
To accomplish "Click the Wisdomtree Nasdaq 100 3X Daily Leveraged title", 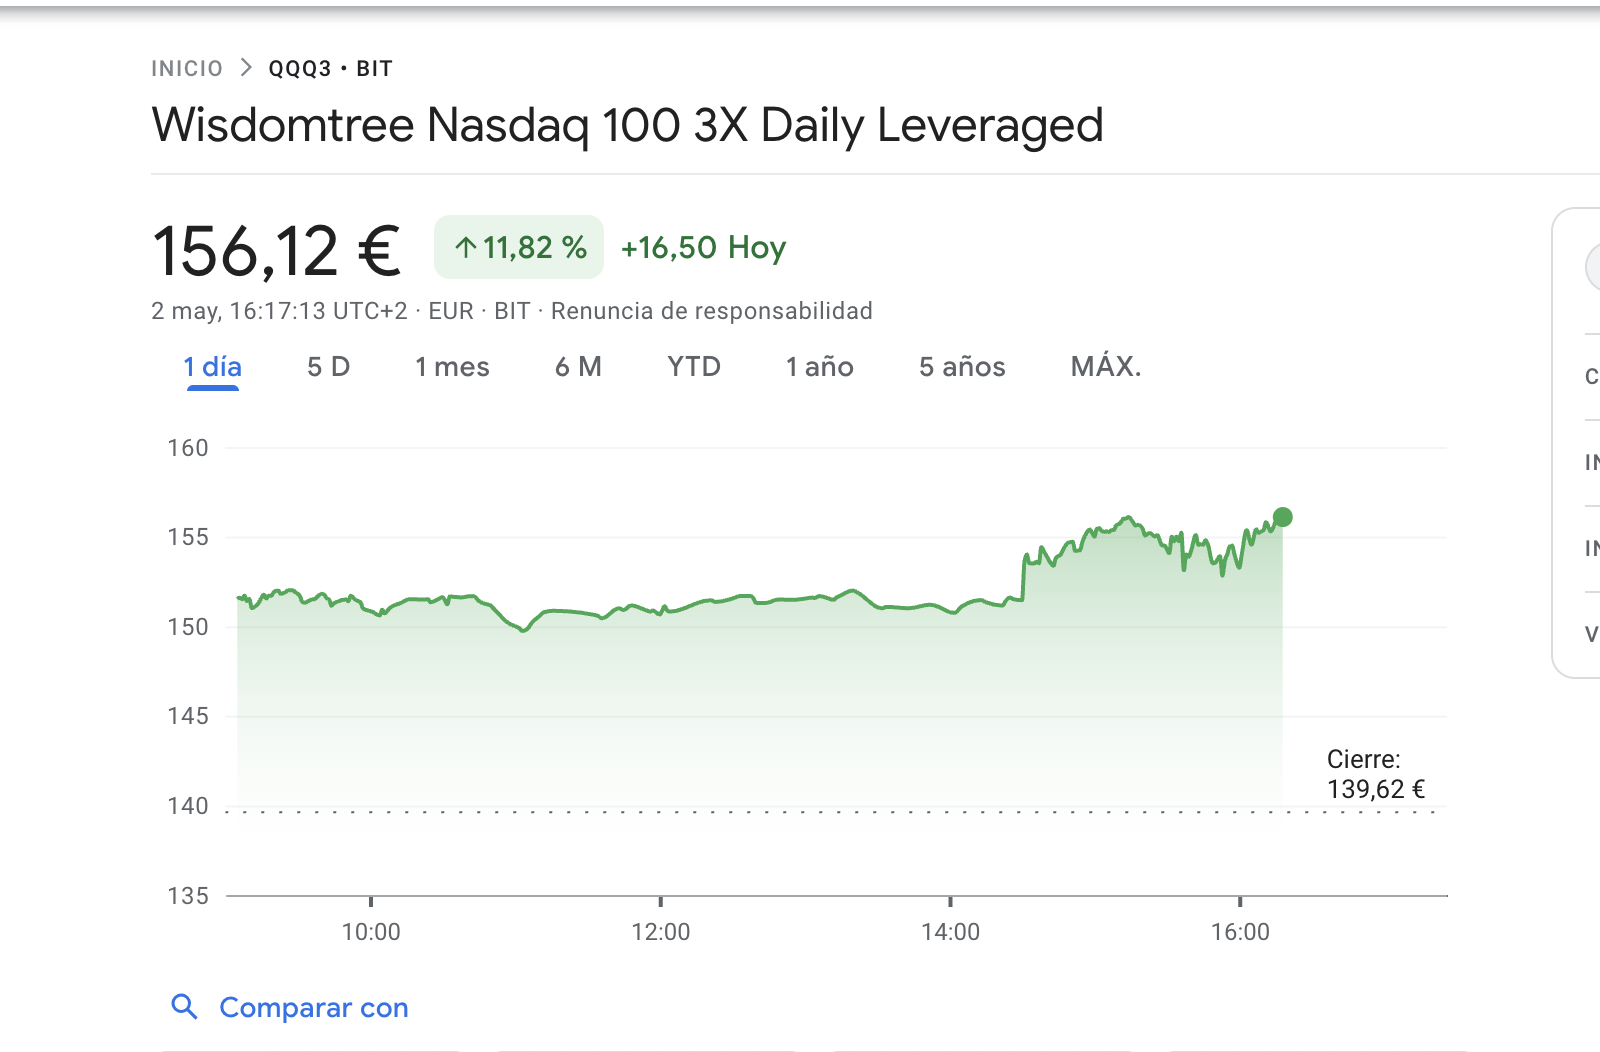I will (x=628, y=126).
